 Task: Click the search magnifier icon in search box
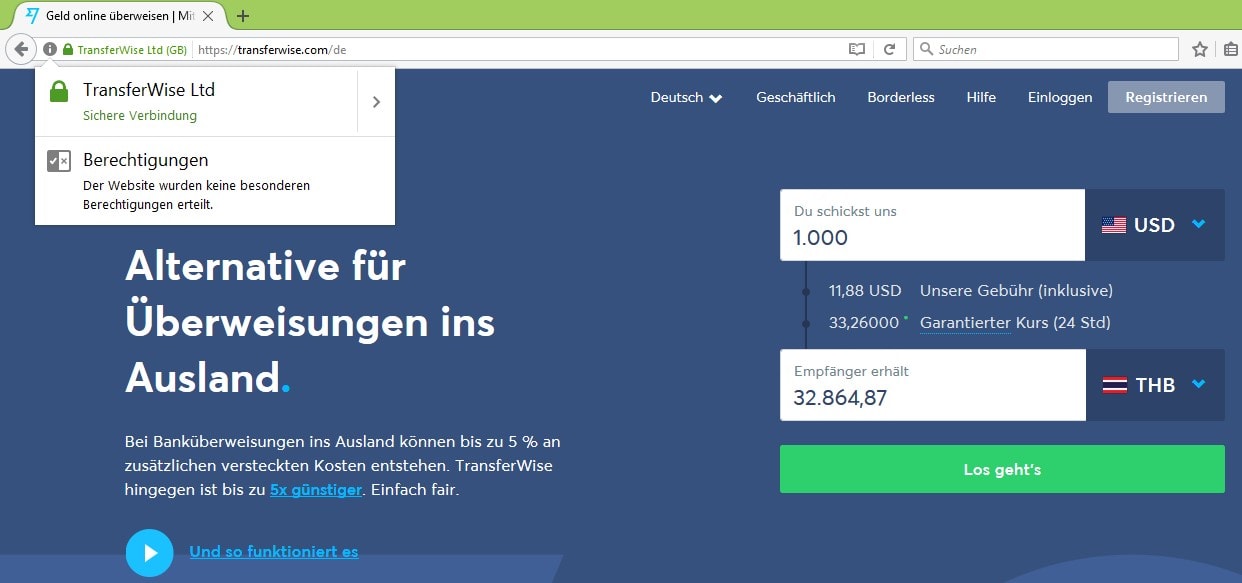[927, 49]
